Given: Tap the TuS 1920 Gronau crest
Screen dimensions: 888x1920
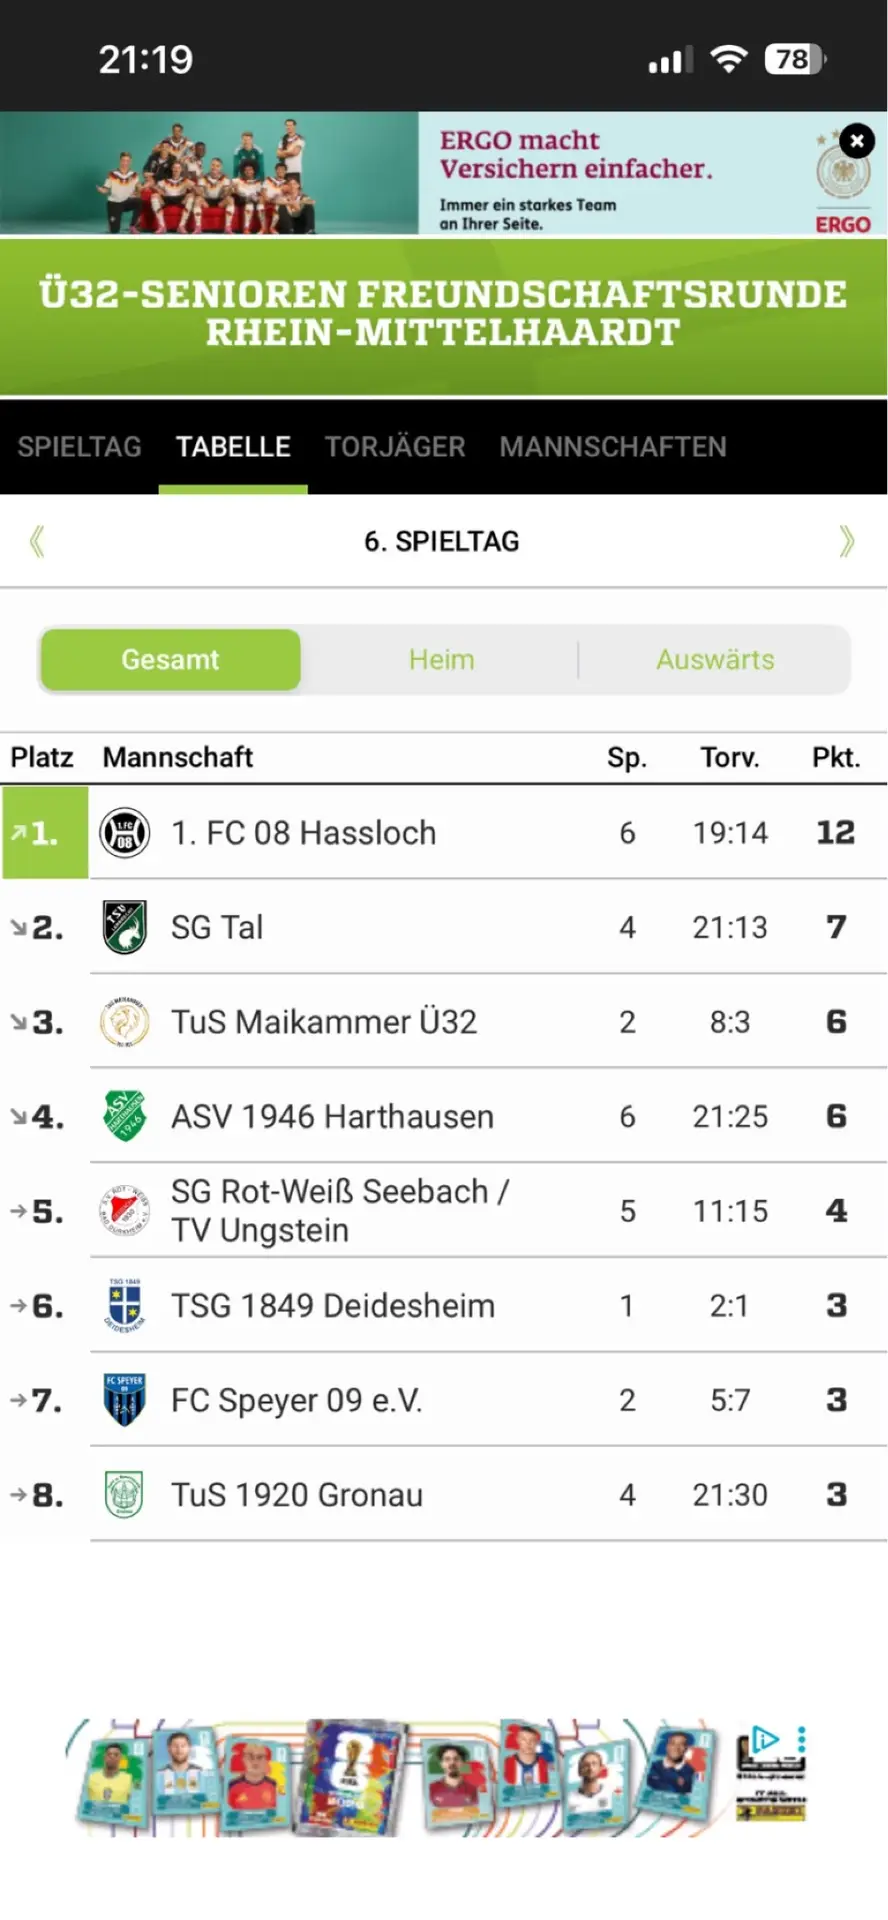Looking at the screenshot, I should (125, 1494).
